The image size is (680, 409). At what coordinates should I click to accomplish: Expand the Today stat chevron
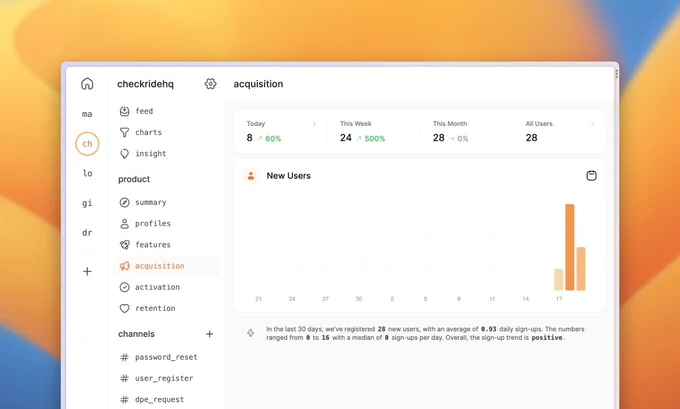(314, 124)
